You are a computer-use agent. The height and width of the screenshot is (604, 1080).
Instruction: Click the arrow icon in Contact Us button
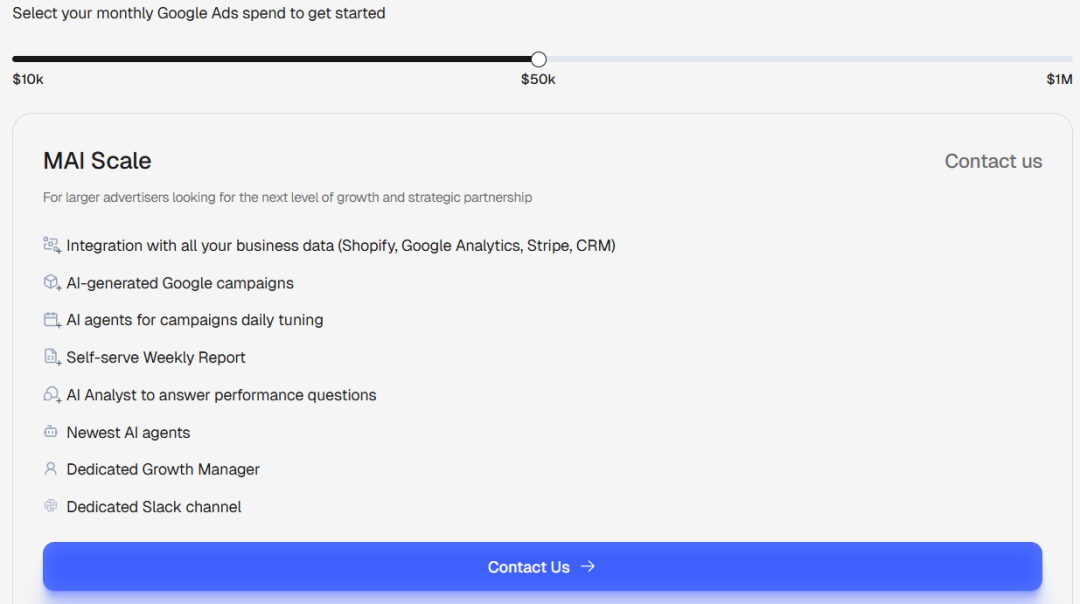588,566
